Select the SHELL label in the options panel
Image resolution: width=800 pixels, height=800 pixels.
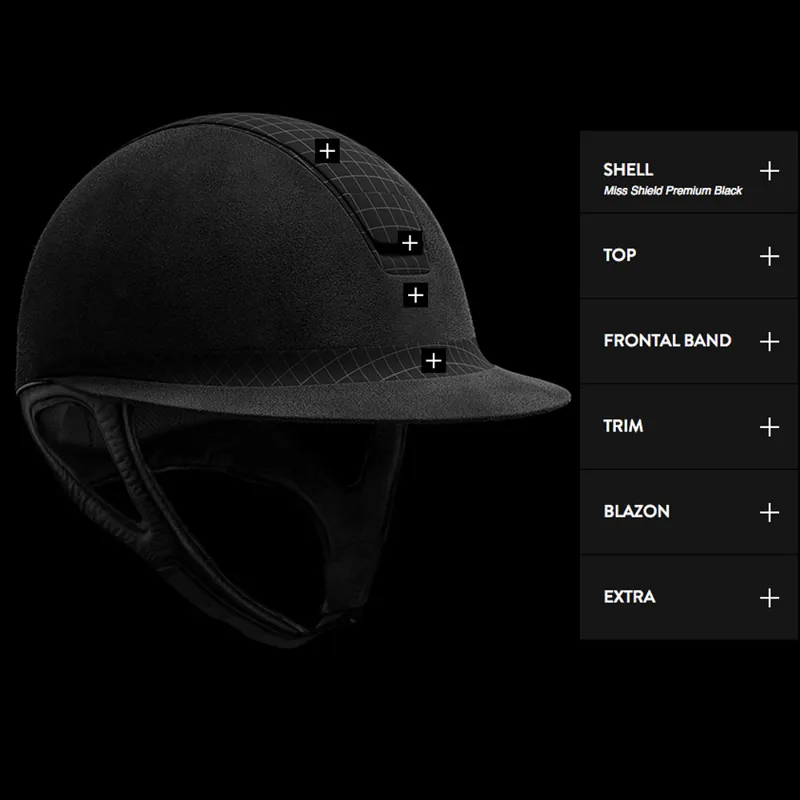tap(628, 170)
